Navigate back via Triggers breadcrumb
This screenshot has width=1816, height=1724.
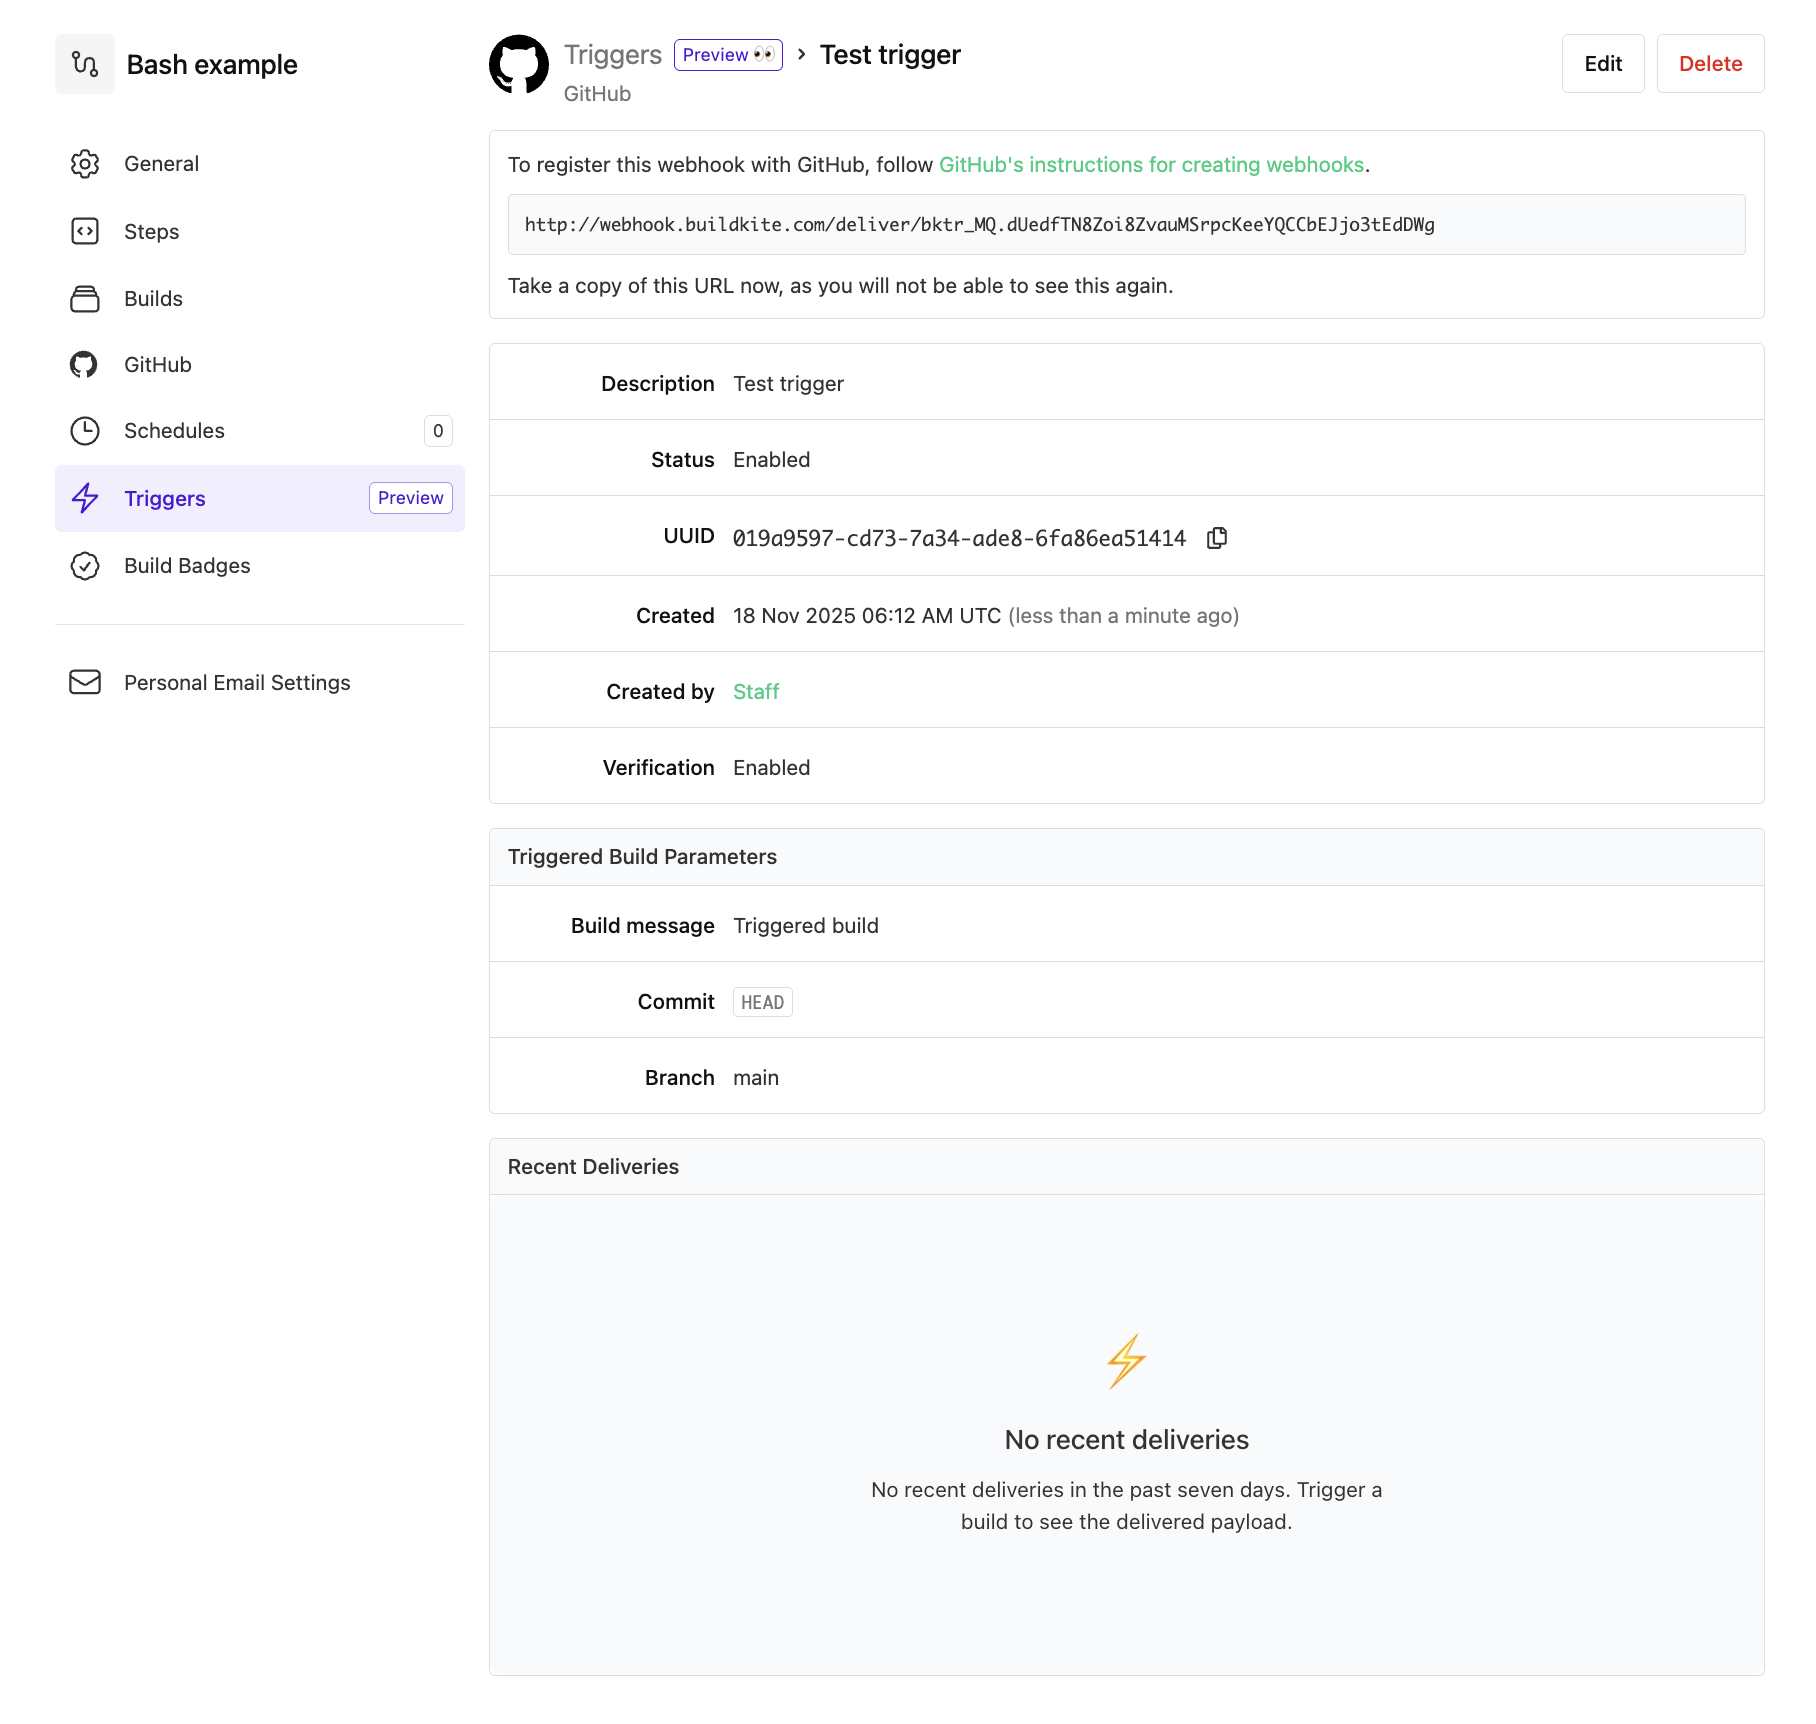click(612, 55)
